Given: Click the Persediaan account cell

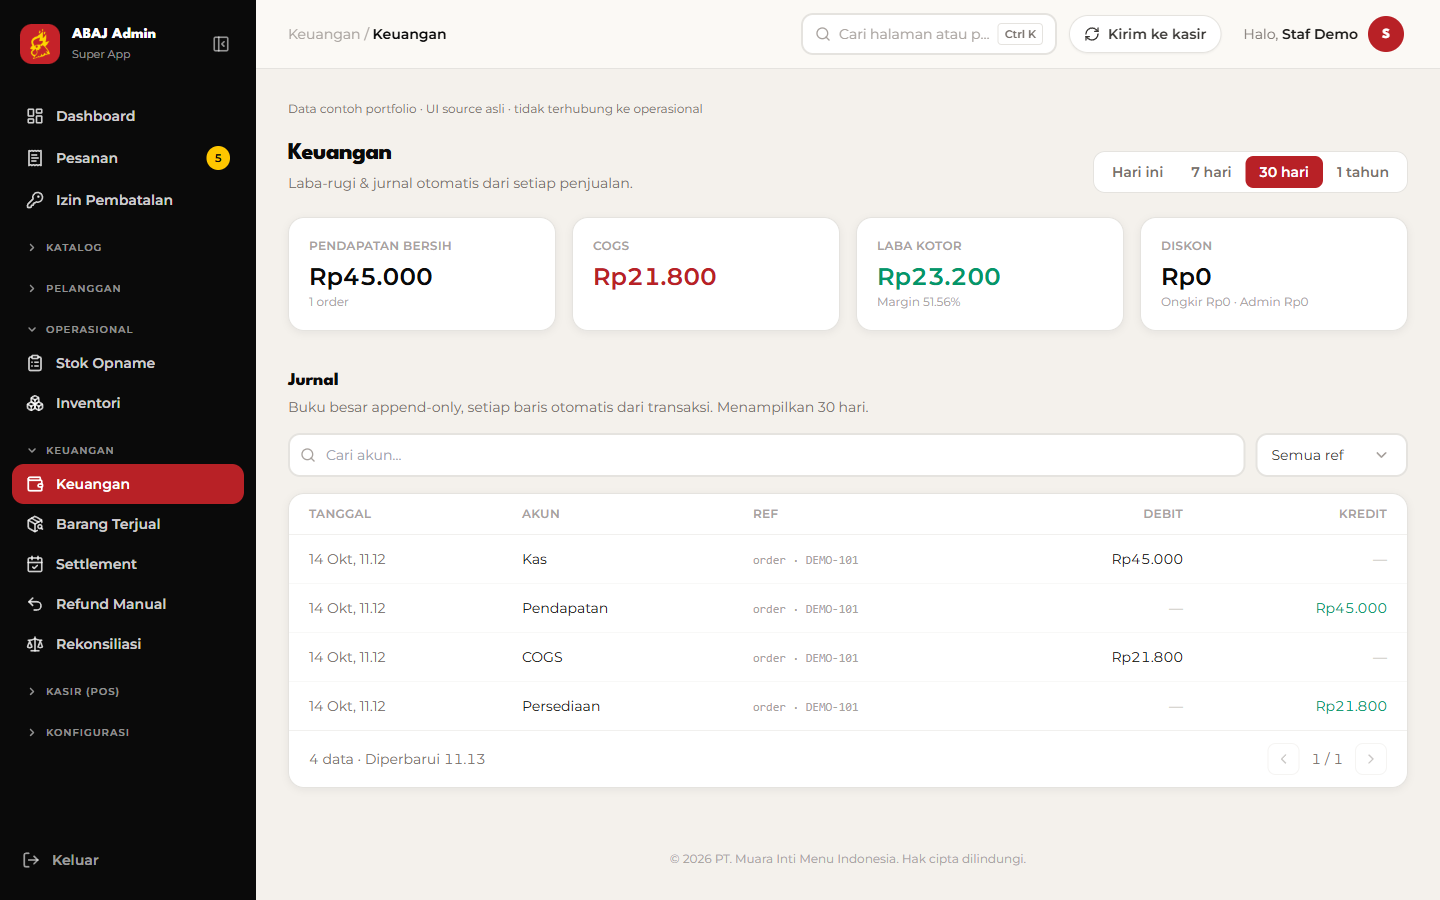Looking at the screenshot, I should 561,706.
